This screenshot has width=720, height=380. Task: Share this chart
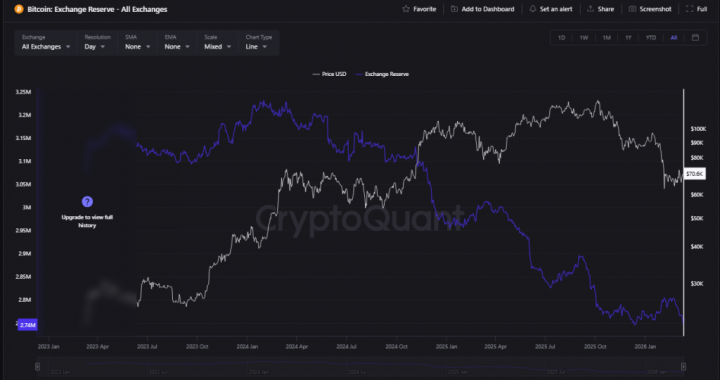601,9
